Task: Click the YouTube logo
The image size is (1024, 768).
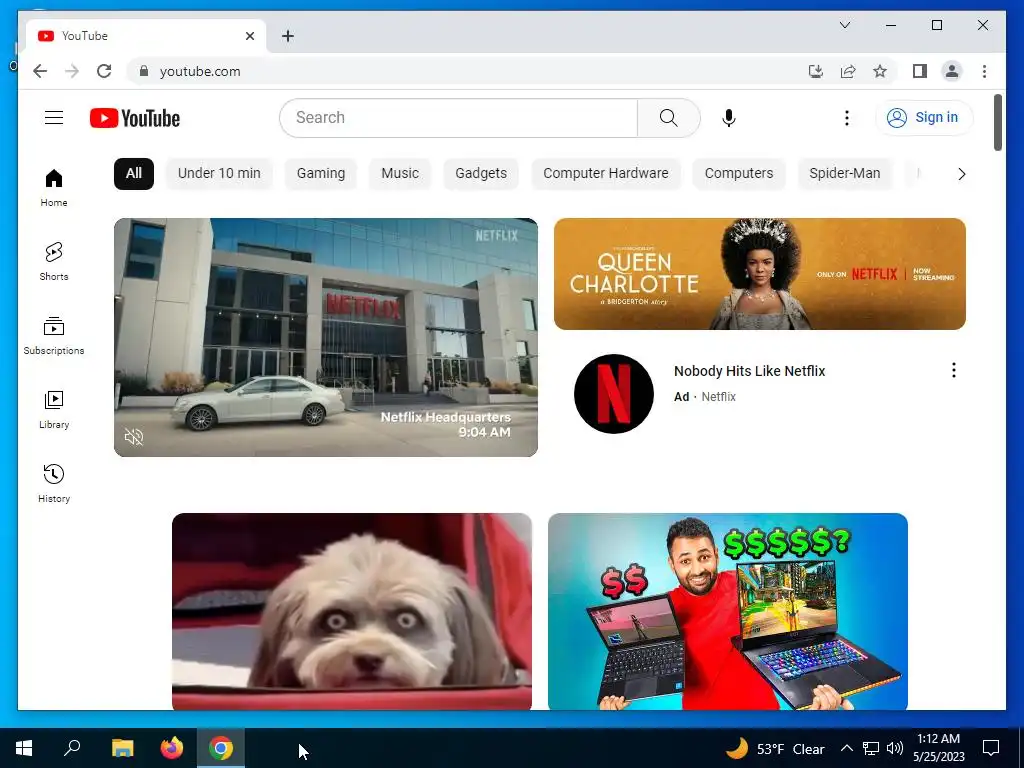Action: point(135,118)
